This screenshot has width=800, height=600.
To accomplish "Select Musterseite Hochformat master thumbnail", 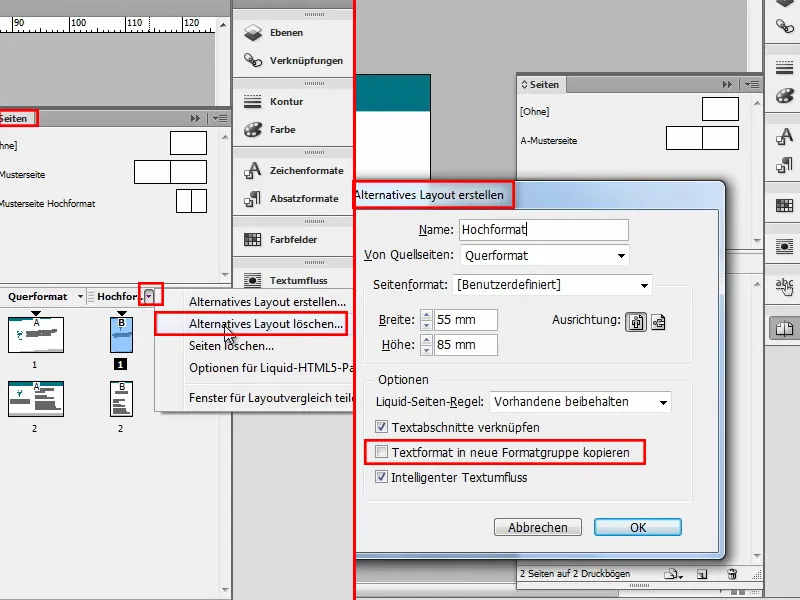I will [x=191, y=201].
